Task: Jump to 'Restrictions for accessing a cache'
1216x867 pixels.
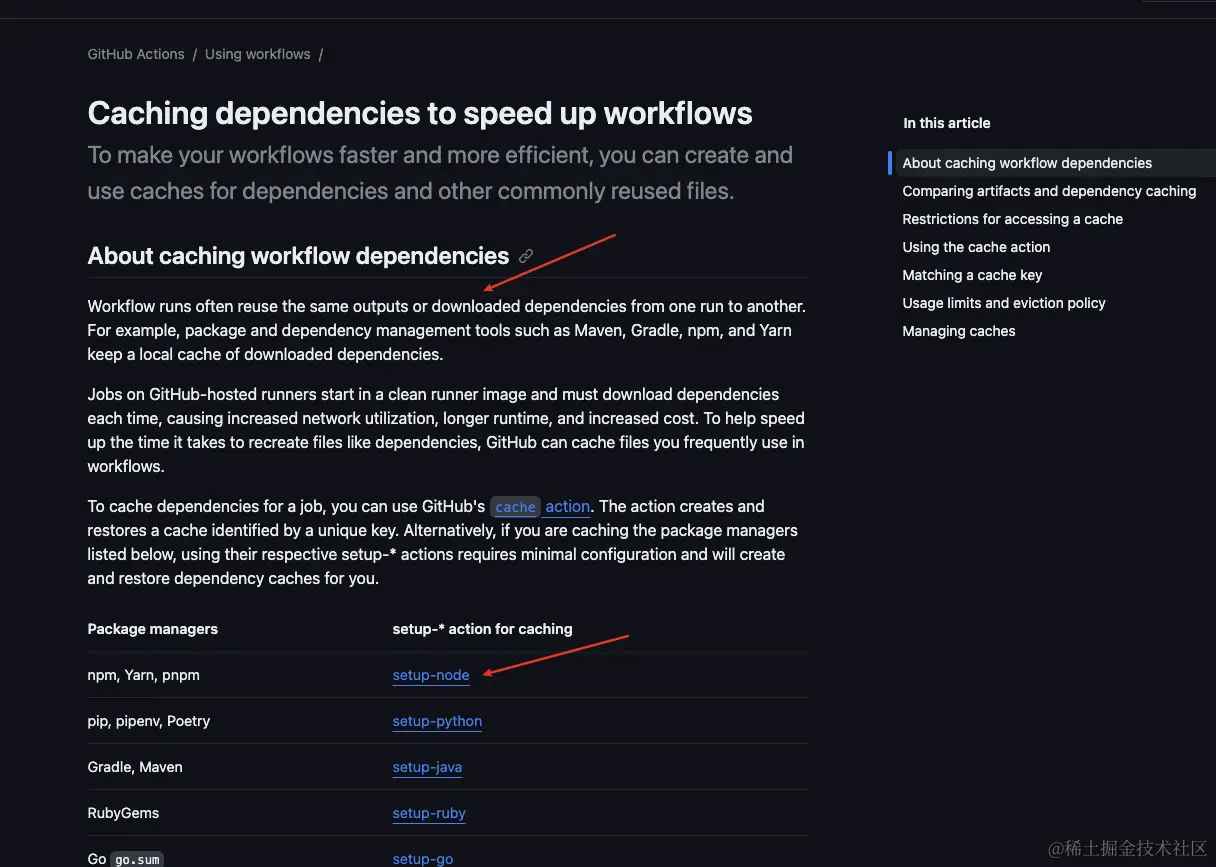Action: [x=1012, y=219]
